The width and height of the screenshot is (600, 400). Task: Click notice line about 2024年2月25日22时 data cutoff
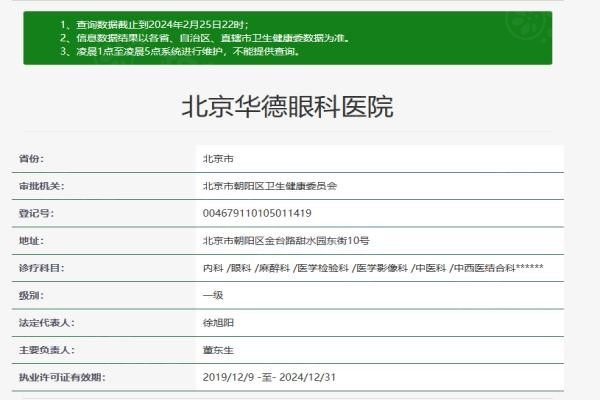click(155, 24)
